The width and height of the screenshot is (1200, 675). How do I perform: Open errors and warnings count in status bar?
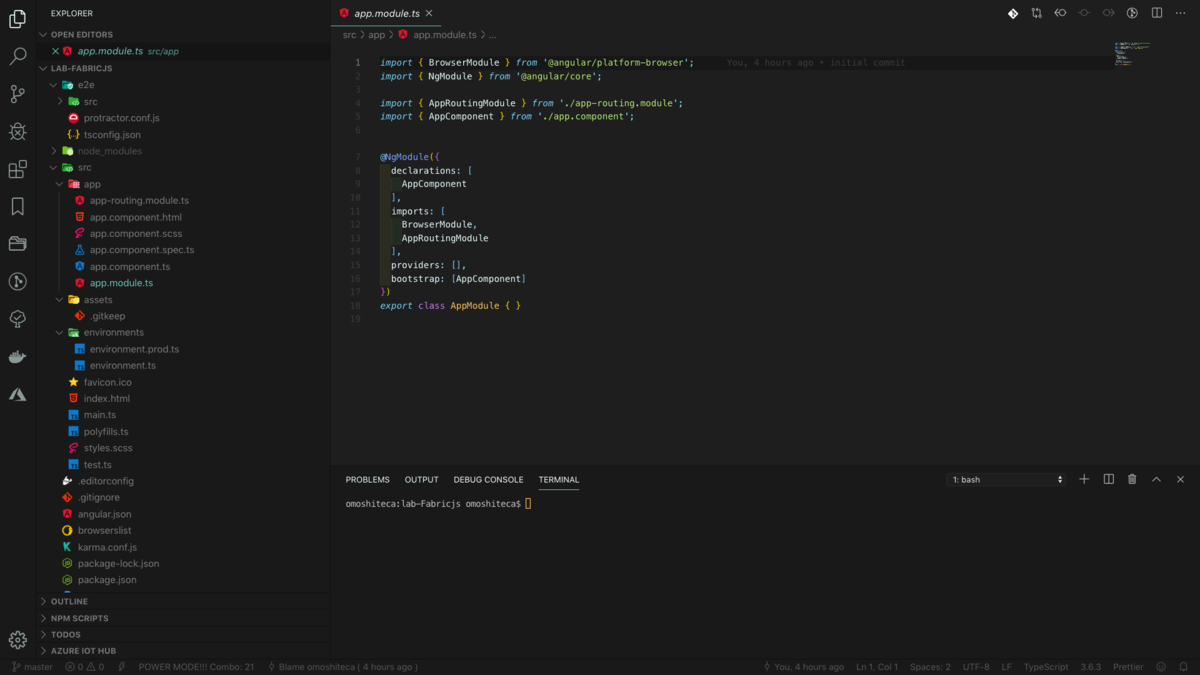coord(84,667)
